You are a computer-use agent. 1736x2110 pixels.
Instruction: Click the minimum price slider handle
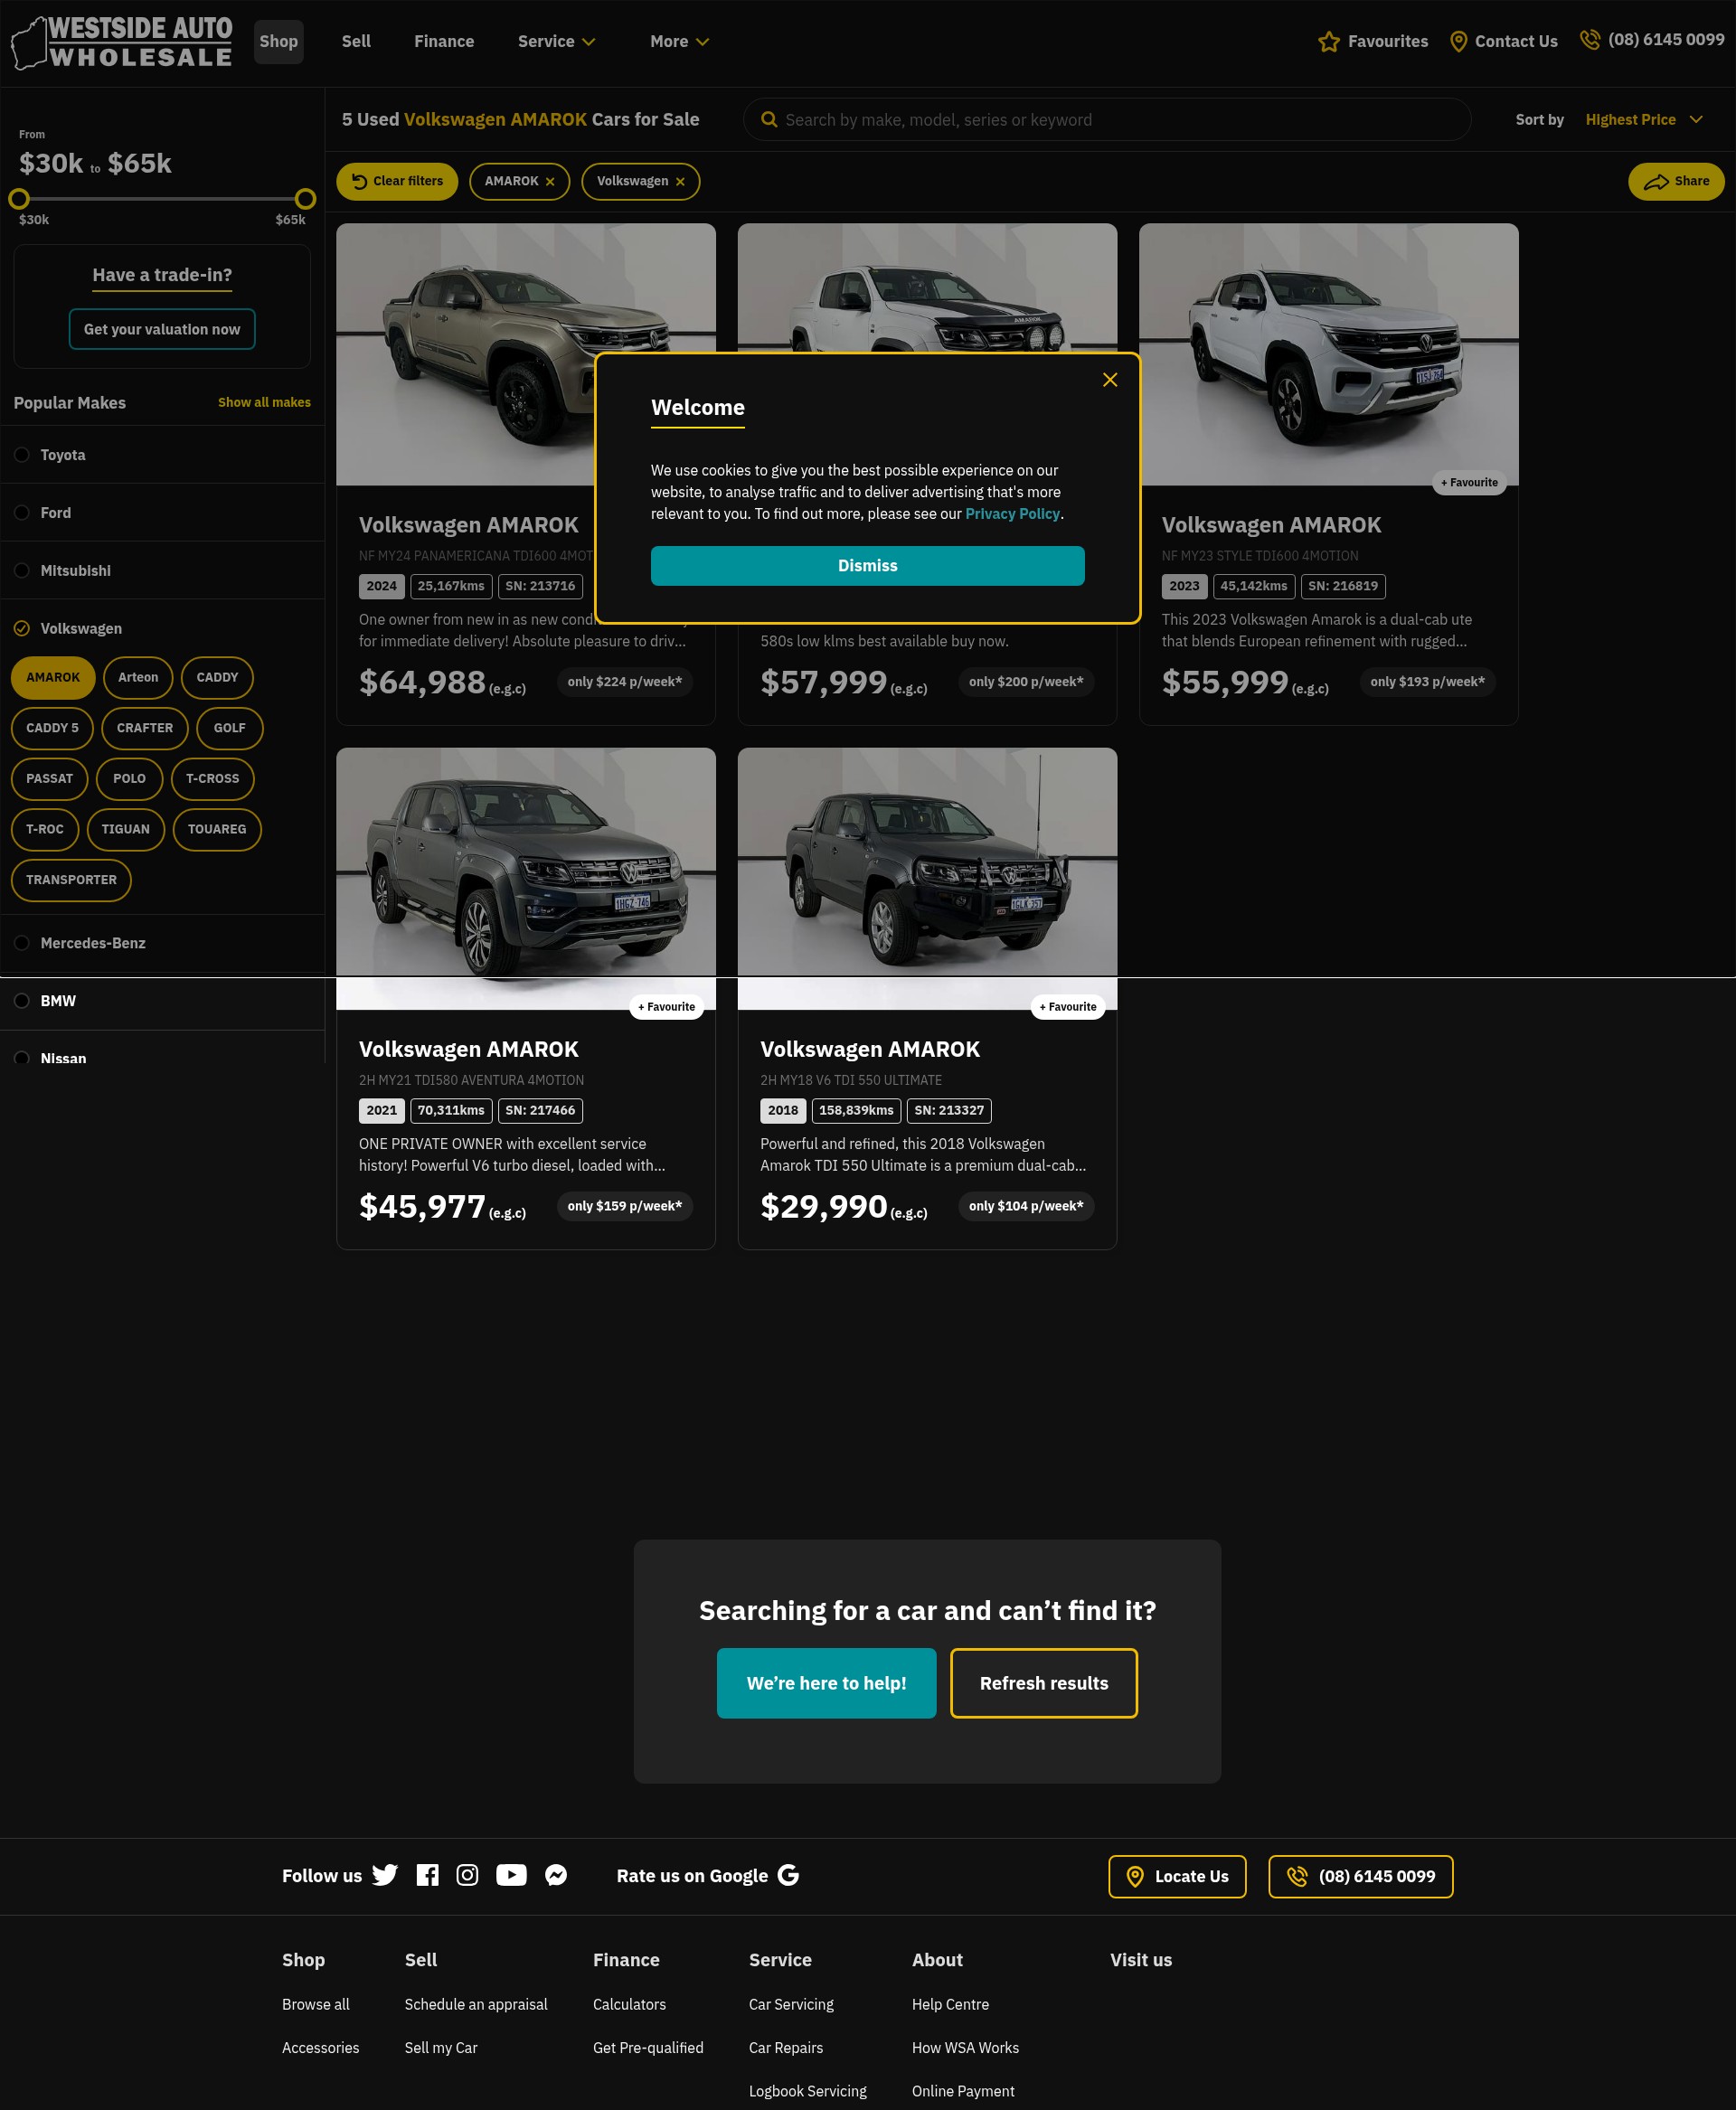pos(19,199)
